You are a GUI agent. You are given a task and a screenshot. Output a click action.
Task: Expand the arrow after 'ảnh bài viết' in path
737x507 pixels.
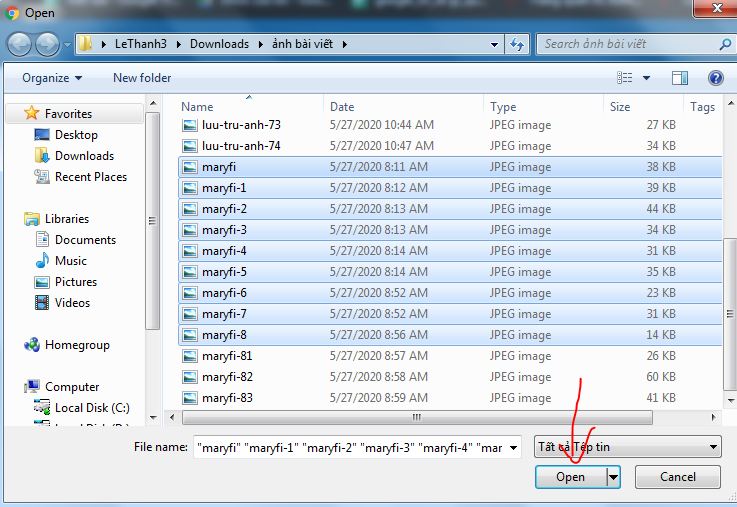(x=345, y=45)
